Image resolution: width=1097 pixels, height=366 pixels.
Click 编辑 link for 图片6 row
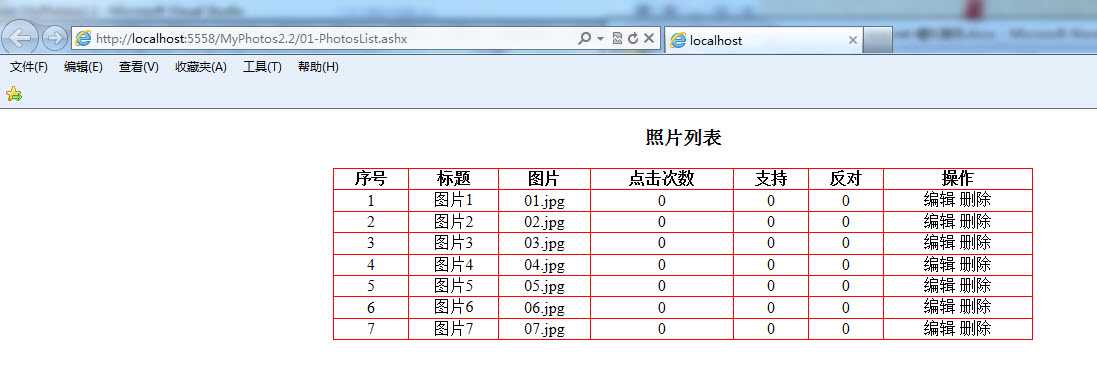click(x=940, y=307)
